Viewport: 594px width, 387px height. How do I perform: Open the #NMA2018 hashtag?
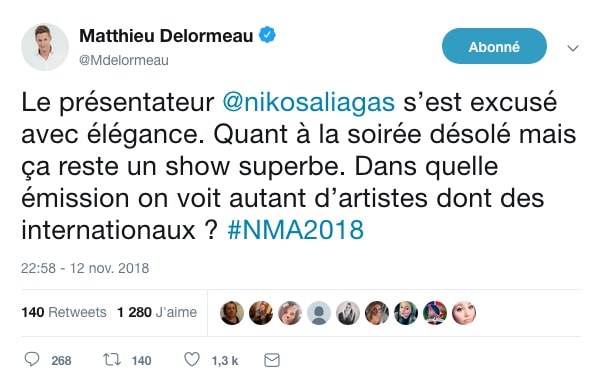click(x=295, y=229)
